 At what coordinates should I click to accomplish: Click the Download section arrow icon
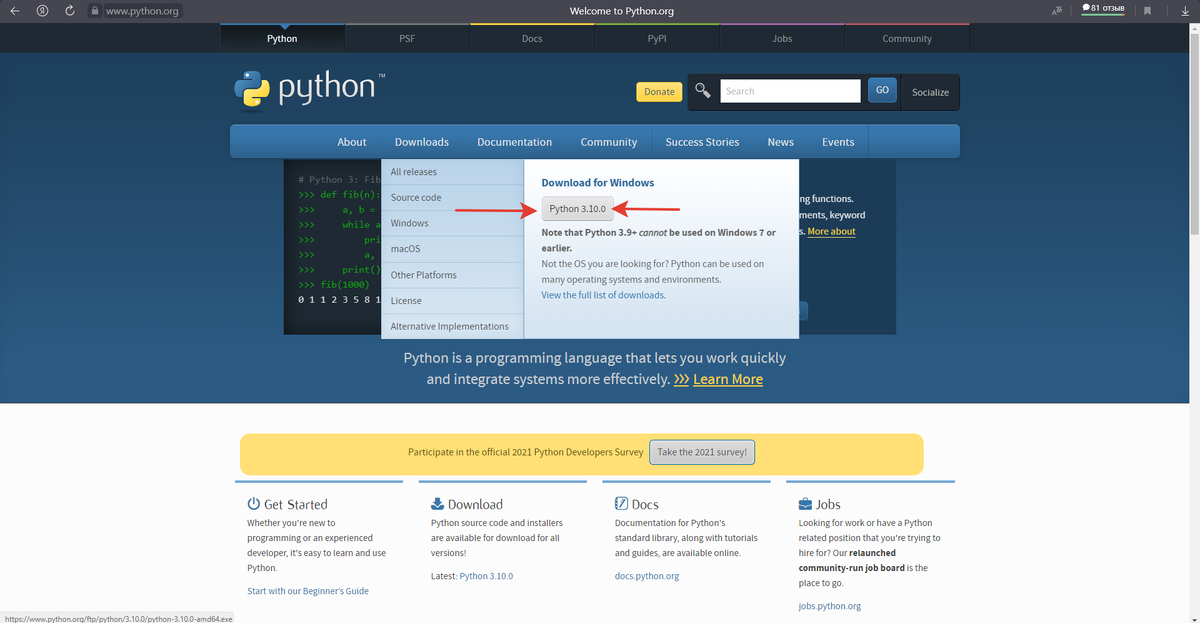pos(437,504)
